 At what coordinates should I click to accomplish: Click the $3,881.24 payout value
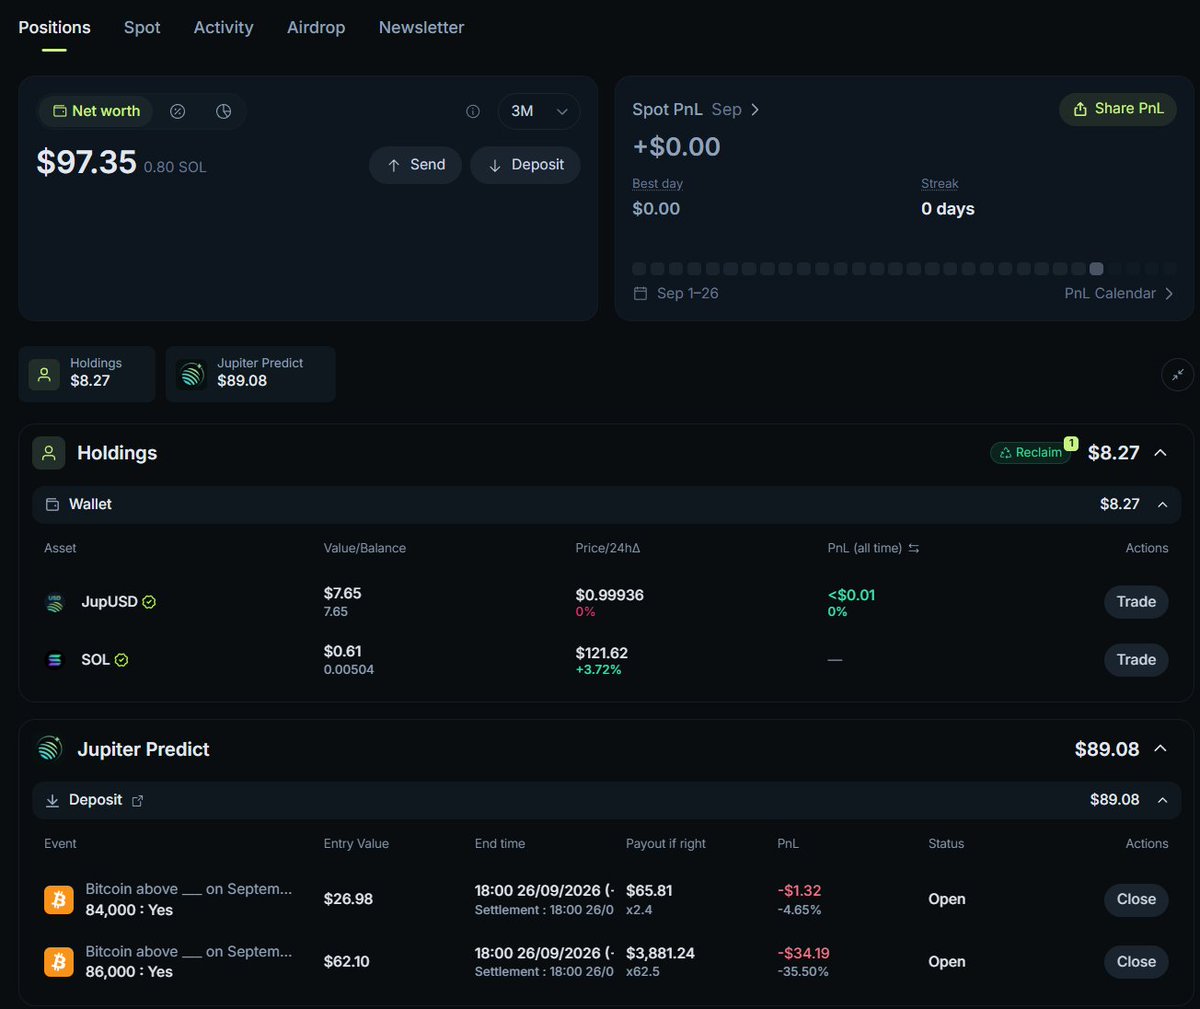tap(660, 953)
